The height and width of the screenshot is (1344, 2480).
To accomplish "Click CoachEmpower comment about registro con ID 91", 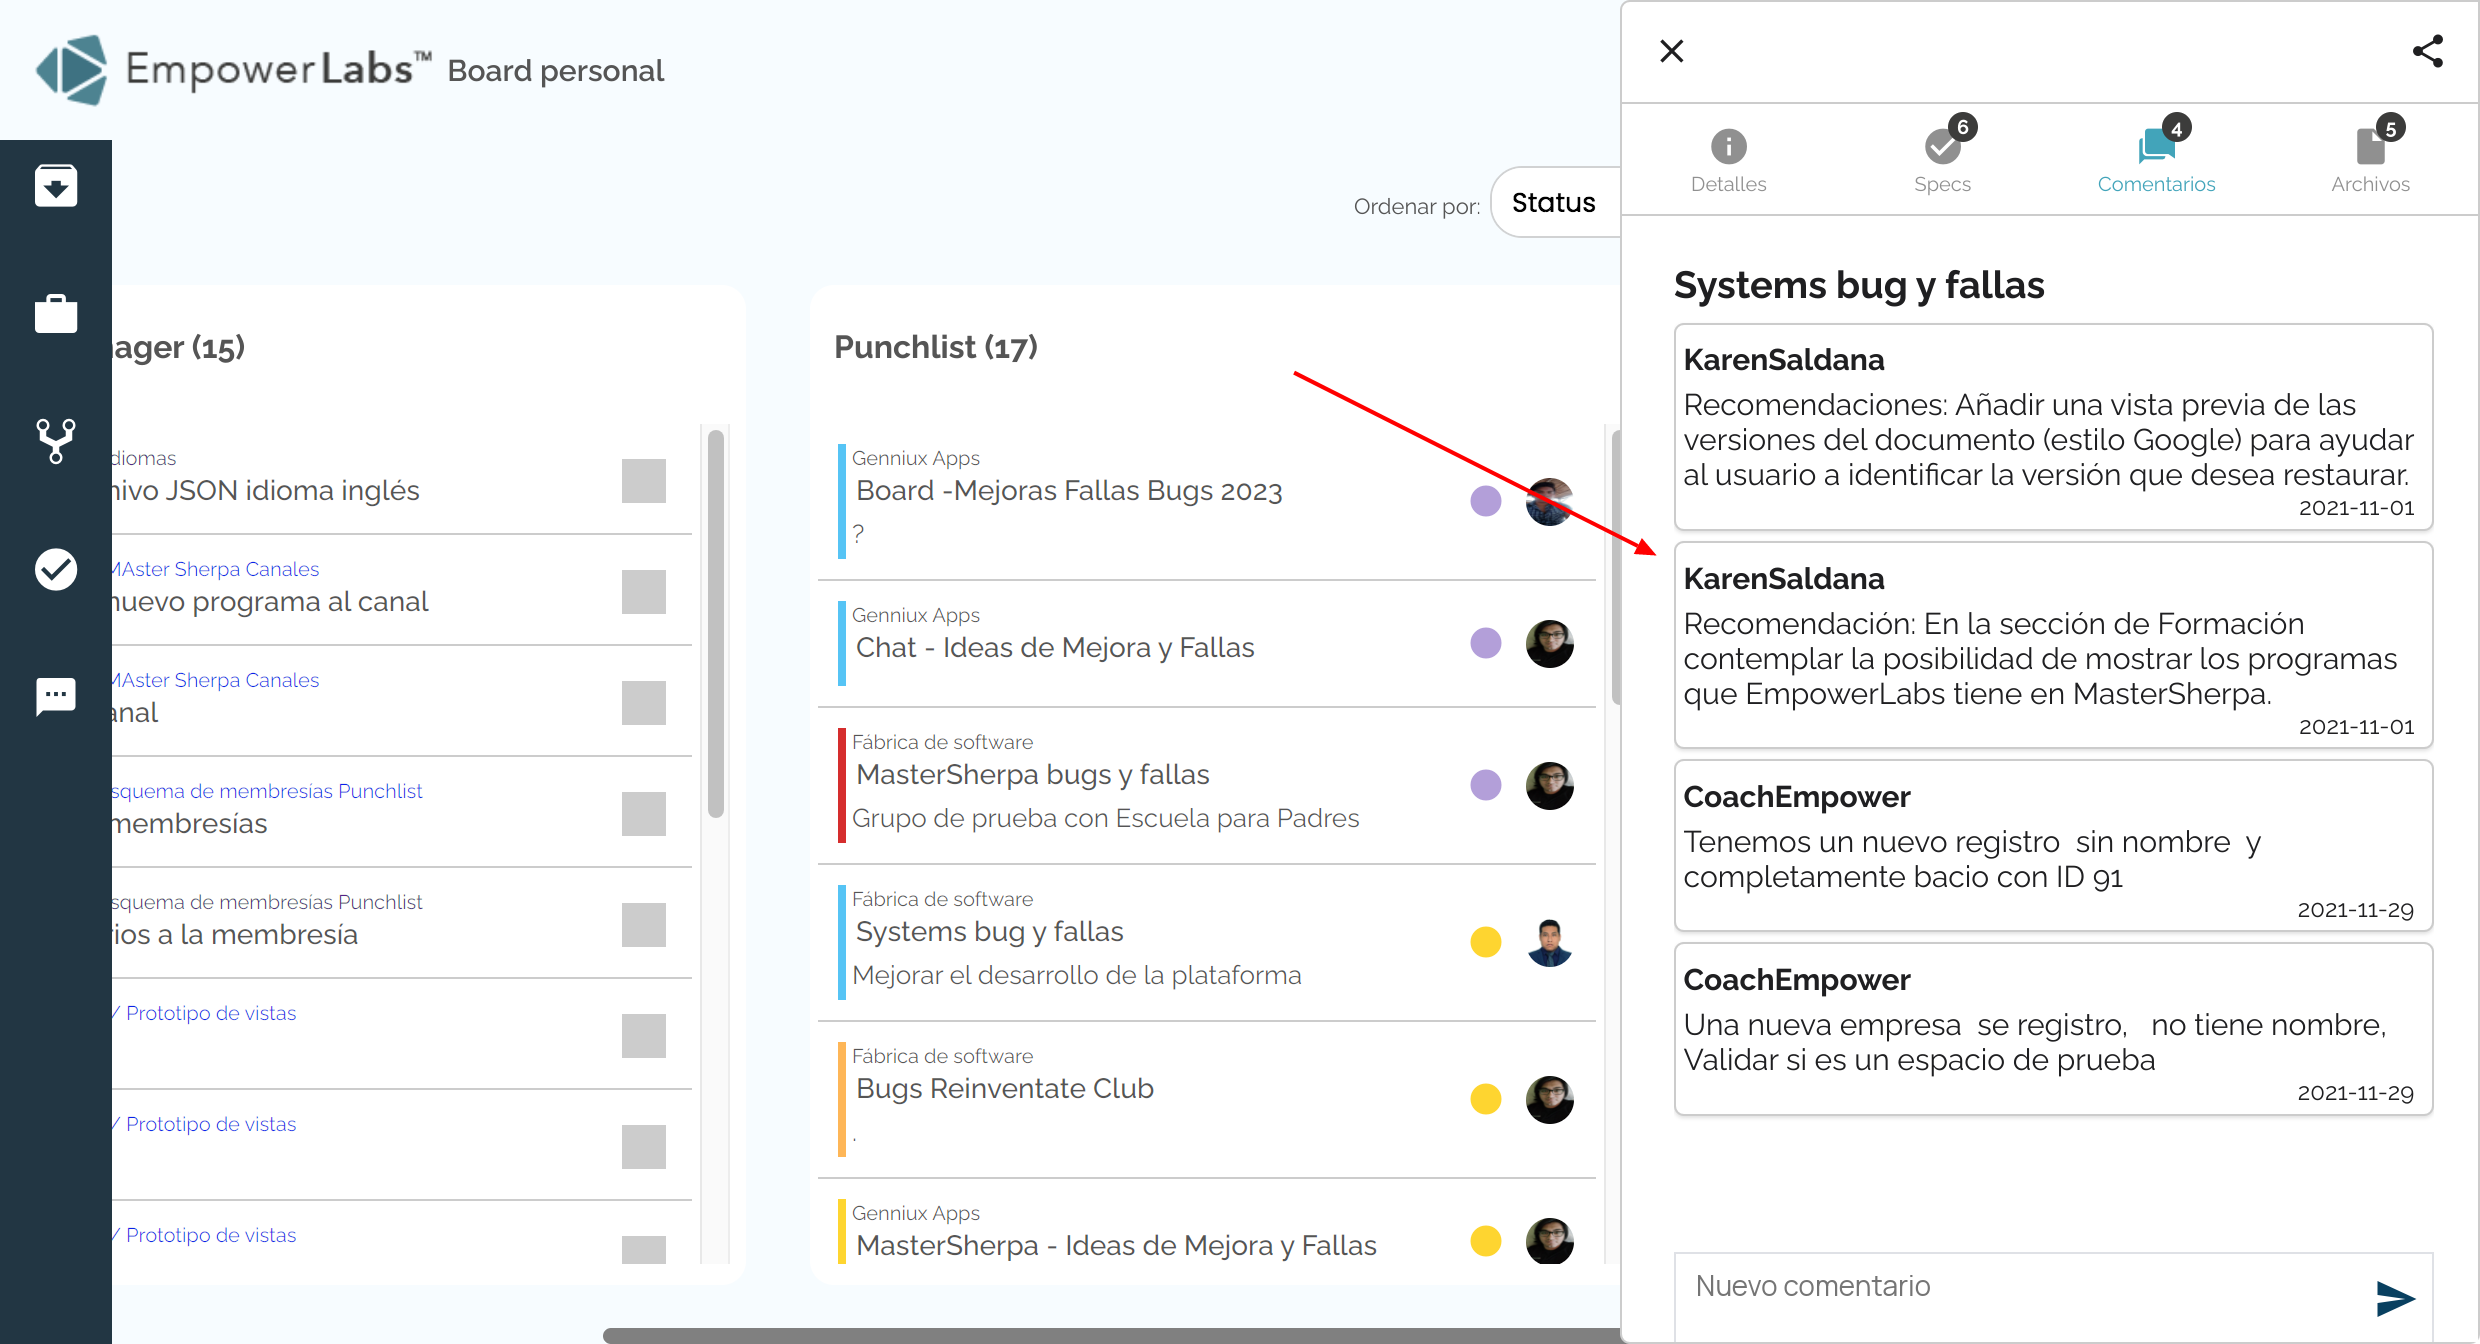I will pos(2053,846).
